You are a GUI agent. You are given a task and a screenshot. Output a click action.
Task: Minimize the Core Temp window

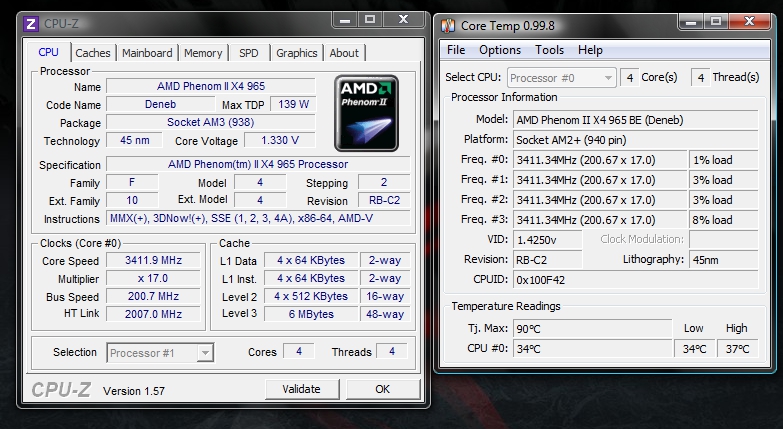(x=691, y=21)
